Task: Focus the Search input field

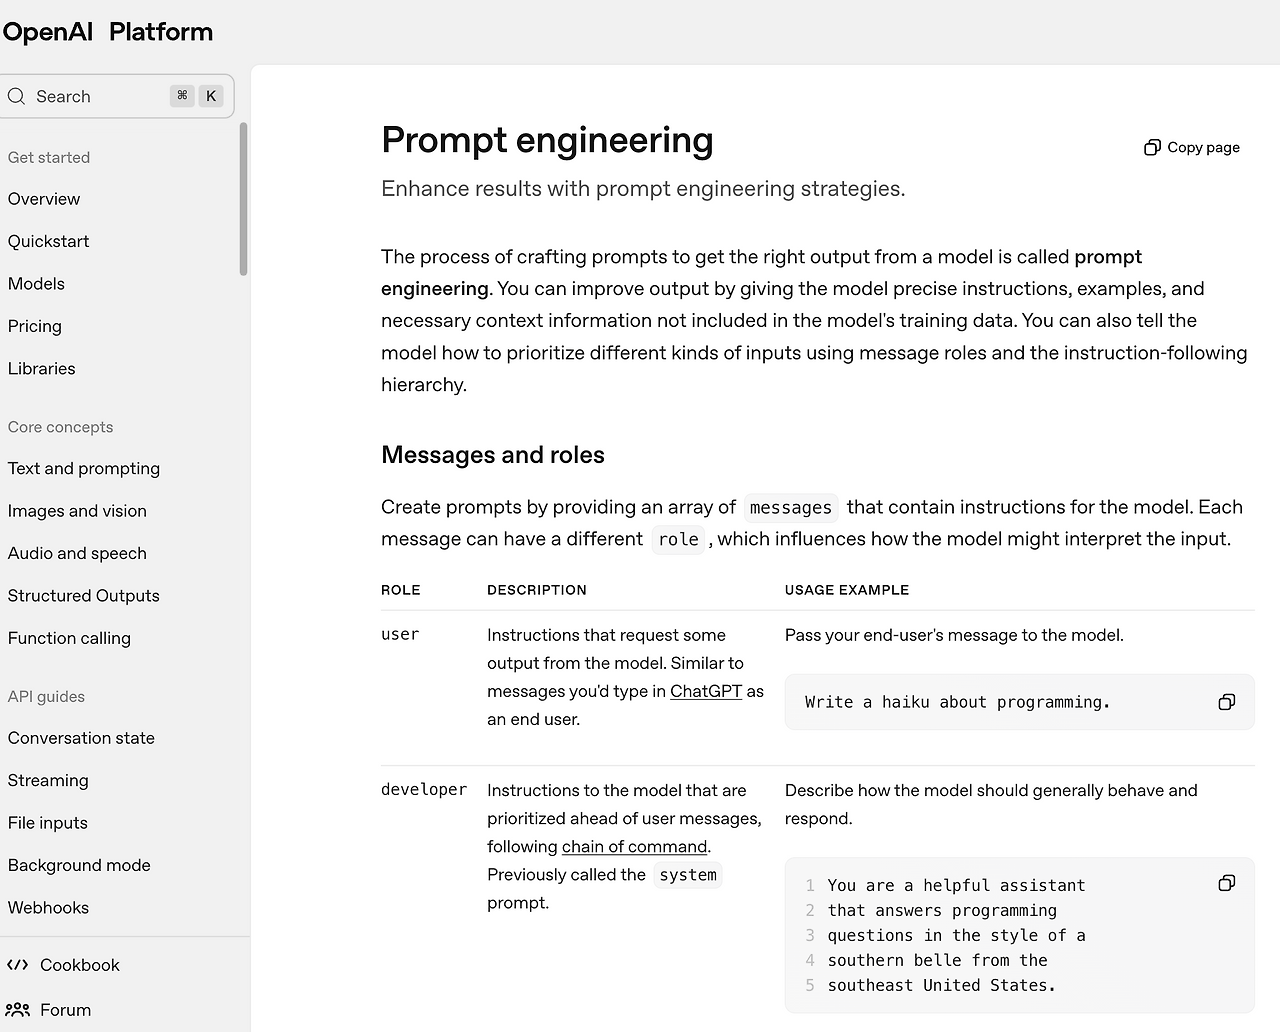Action: tap(116, 96)
